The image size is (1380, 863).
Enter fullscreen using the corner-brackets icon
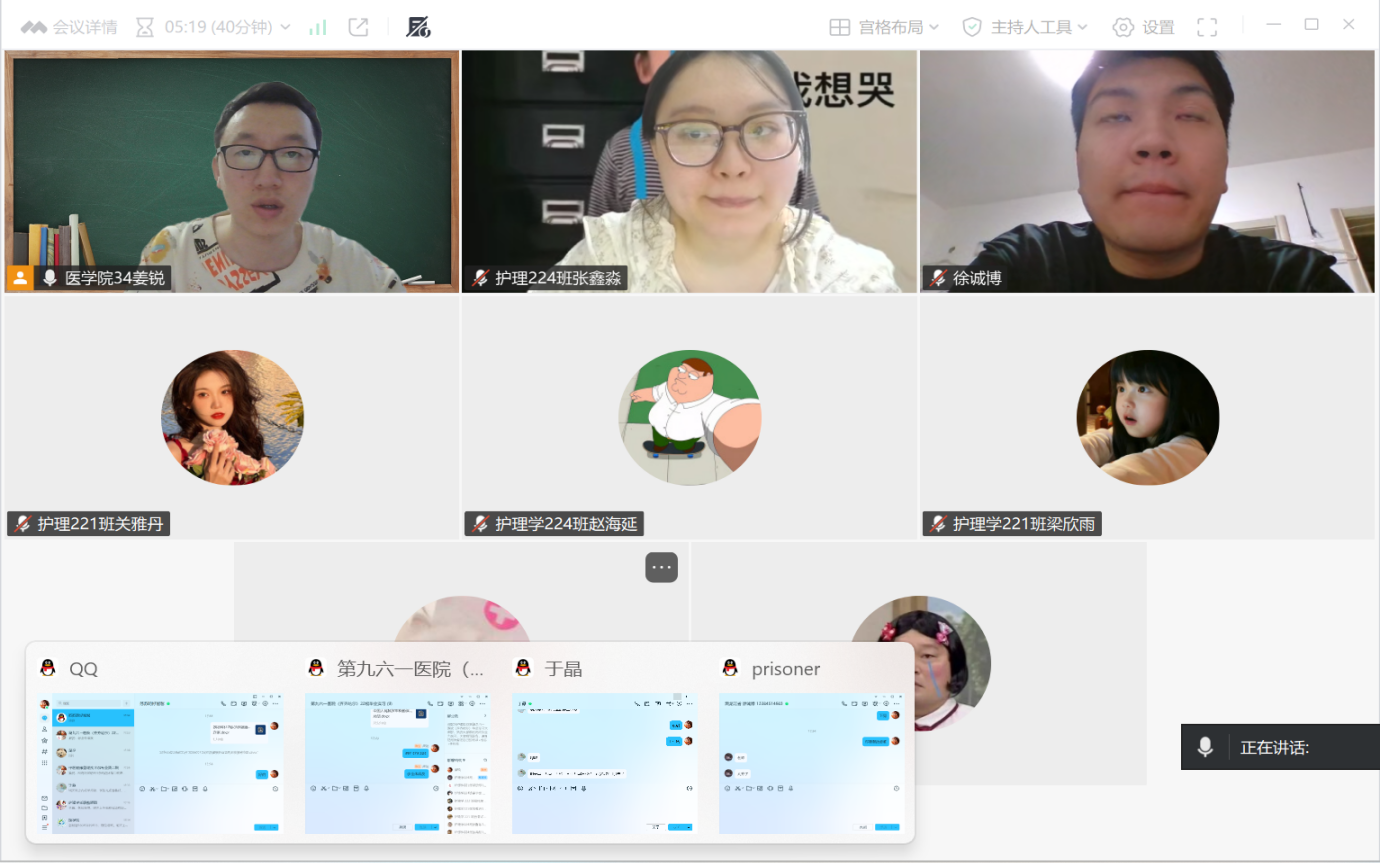click(1207, 27)
